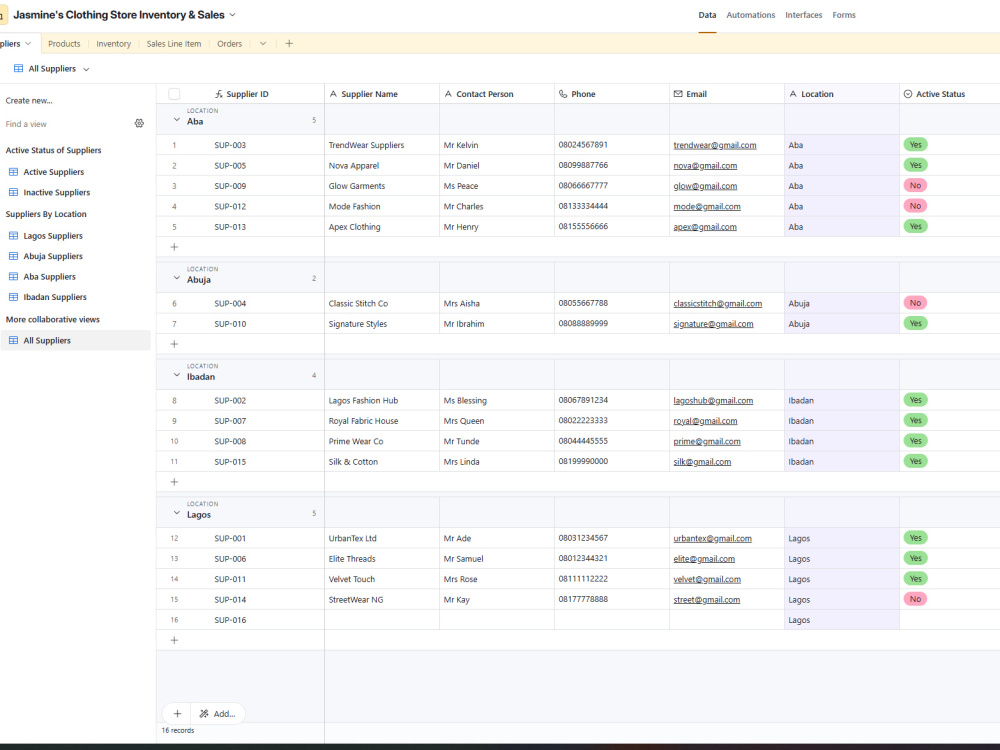The width and height of the screenshot is (1000, 750).
Task: Select cell 'Glow Garments'
Action: pyautogui.click(x=382, y=186)
